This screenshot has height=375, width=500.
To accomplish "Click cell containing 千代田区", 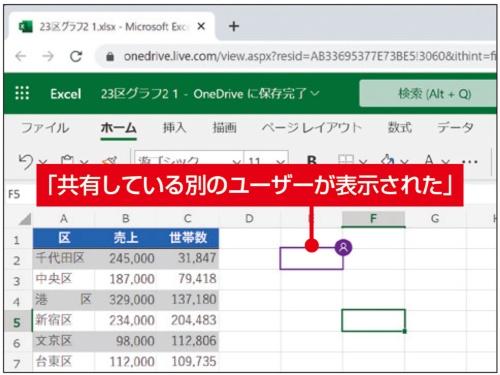I will tap(64, 259).
